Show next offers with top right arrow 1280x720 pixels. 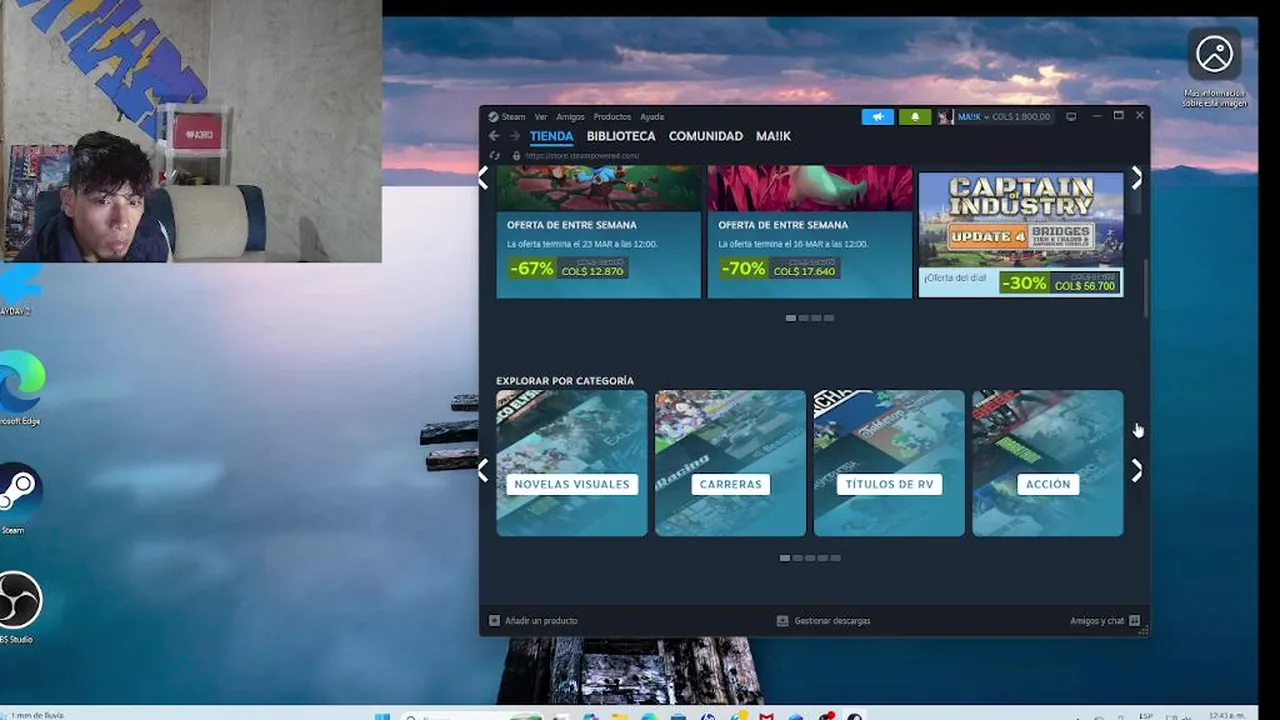click(1136, 178)
